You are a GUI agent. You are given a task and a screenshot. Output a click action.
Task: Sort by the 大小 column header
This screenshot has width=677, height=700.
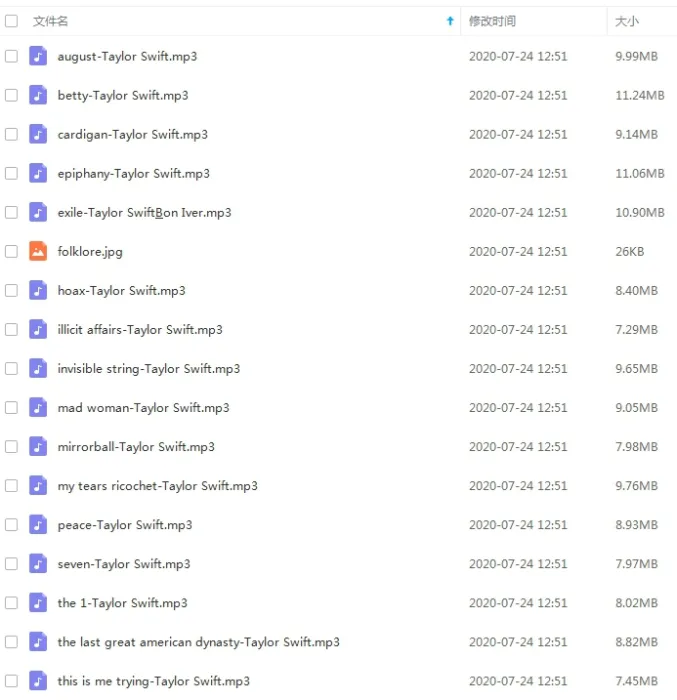click(x=627, y=21)
